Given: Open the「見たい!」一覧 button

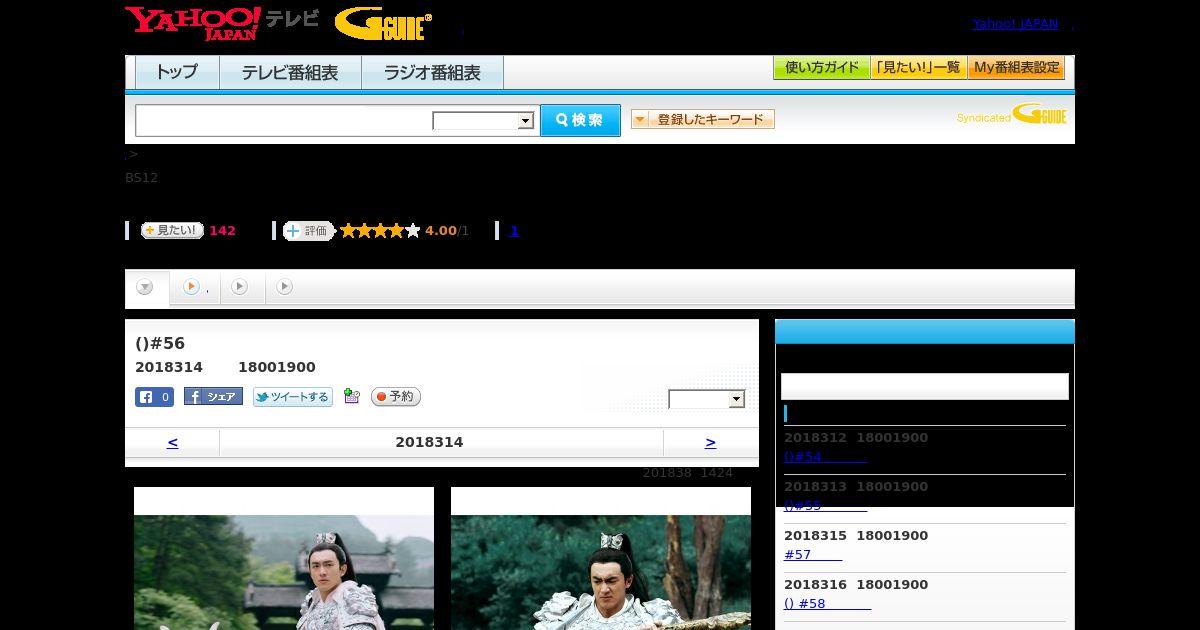Looking at the screenshot, I should pyautogui.click(x=918, y=68).
